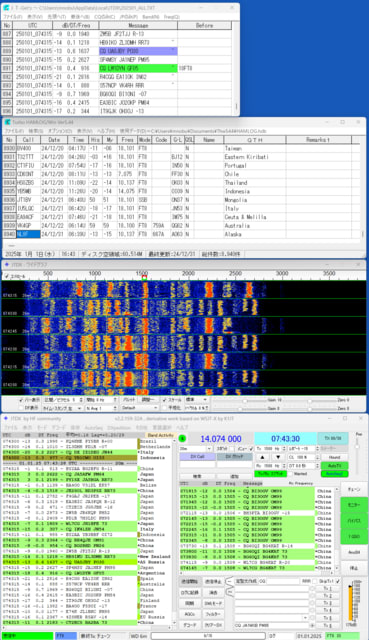Select the radio button beside Tx 1

(x=312, y=589)
